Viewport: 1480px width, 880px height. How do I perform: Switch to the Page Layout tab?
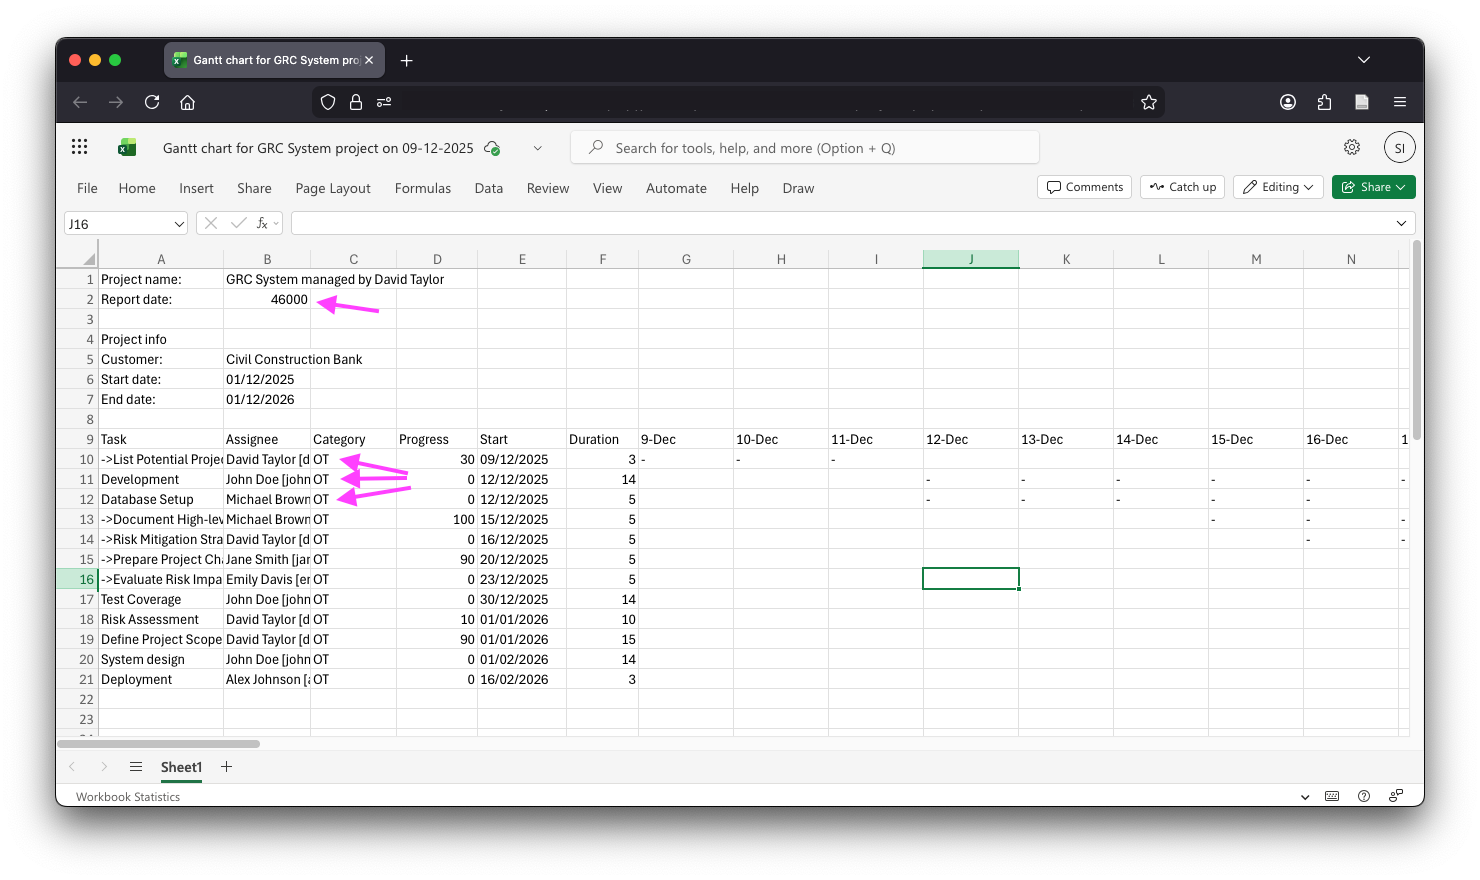click(x=332, y=188)
